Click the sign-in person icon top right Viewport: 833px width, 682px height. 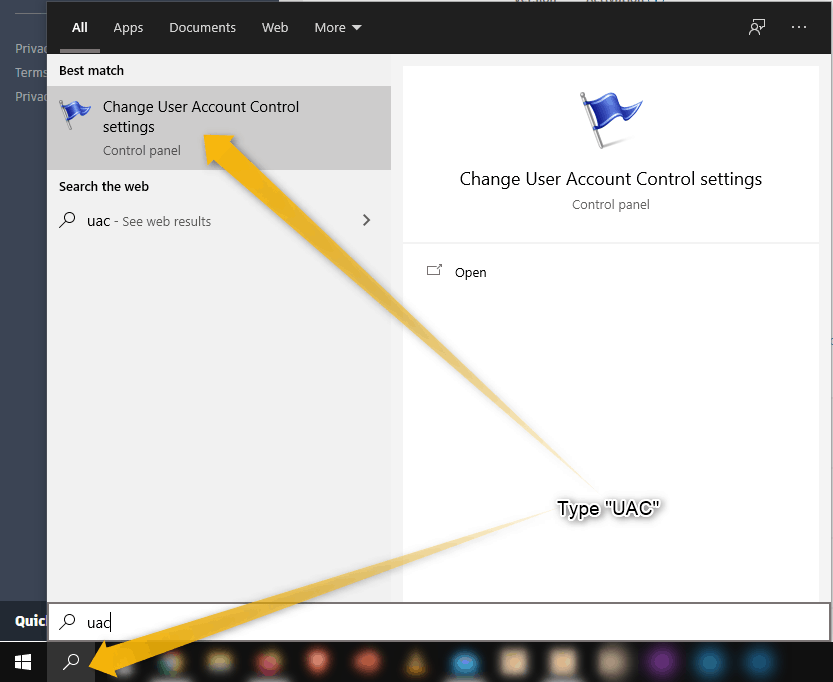[x=757, y=27]
